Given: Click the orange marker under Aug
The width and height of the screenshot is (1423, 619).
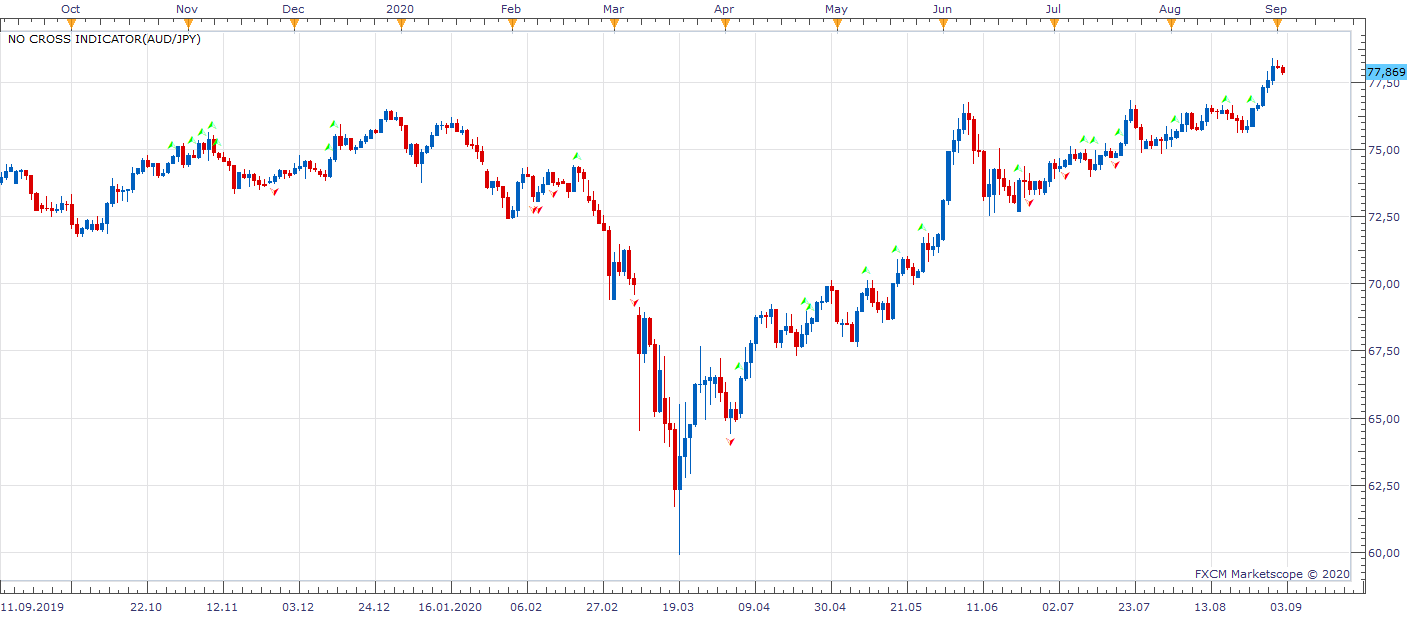Looking at the screenshot, I should 1169,24.
